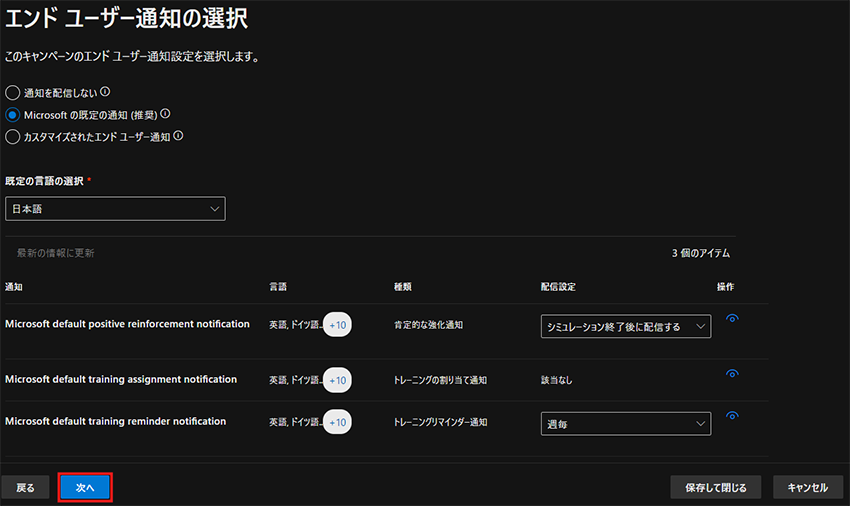
Task: Sort by 種類 column header
Action: point(403,287)
